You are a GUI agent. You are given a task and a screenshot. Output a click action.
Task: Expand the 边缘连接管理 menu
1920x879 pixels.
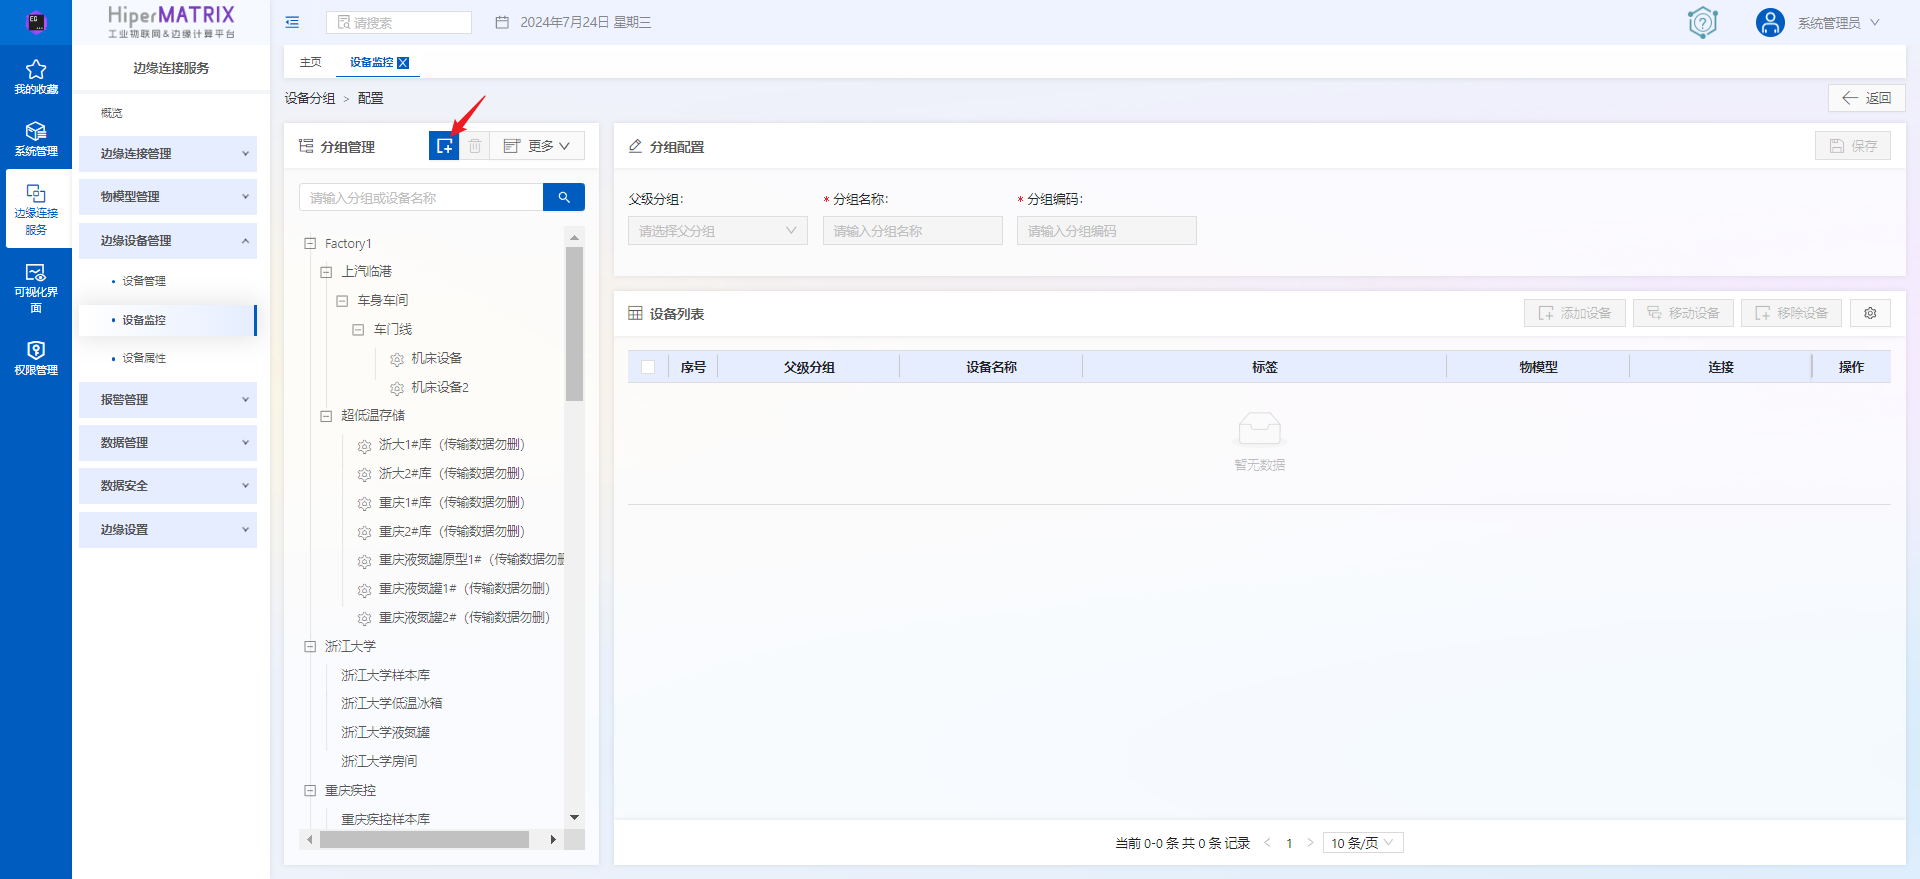tap(168, 154)
